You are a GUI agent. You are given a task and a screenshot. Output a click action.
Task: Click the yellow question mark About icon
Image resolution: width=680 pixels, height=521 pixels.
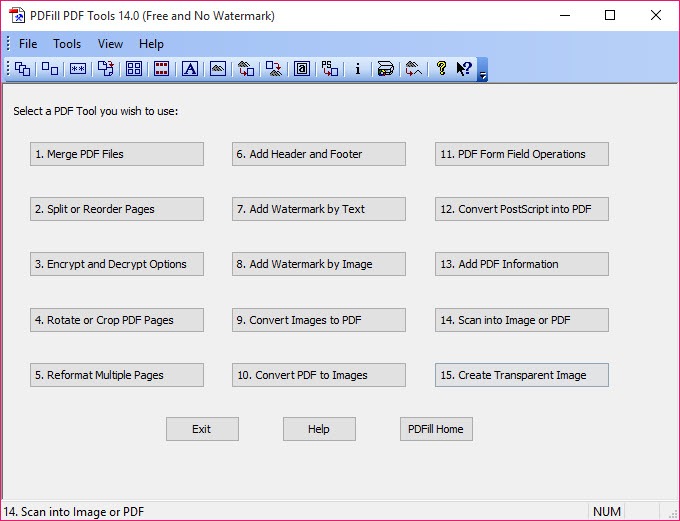[441, 68]
